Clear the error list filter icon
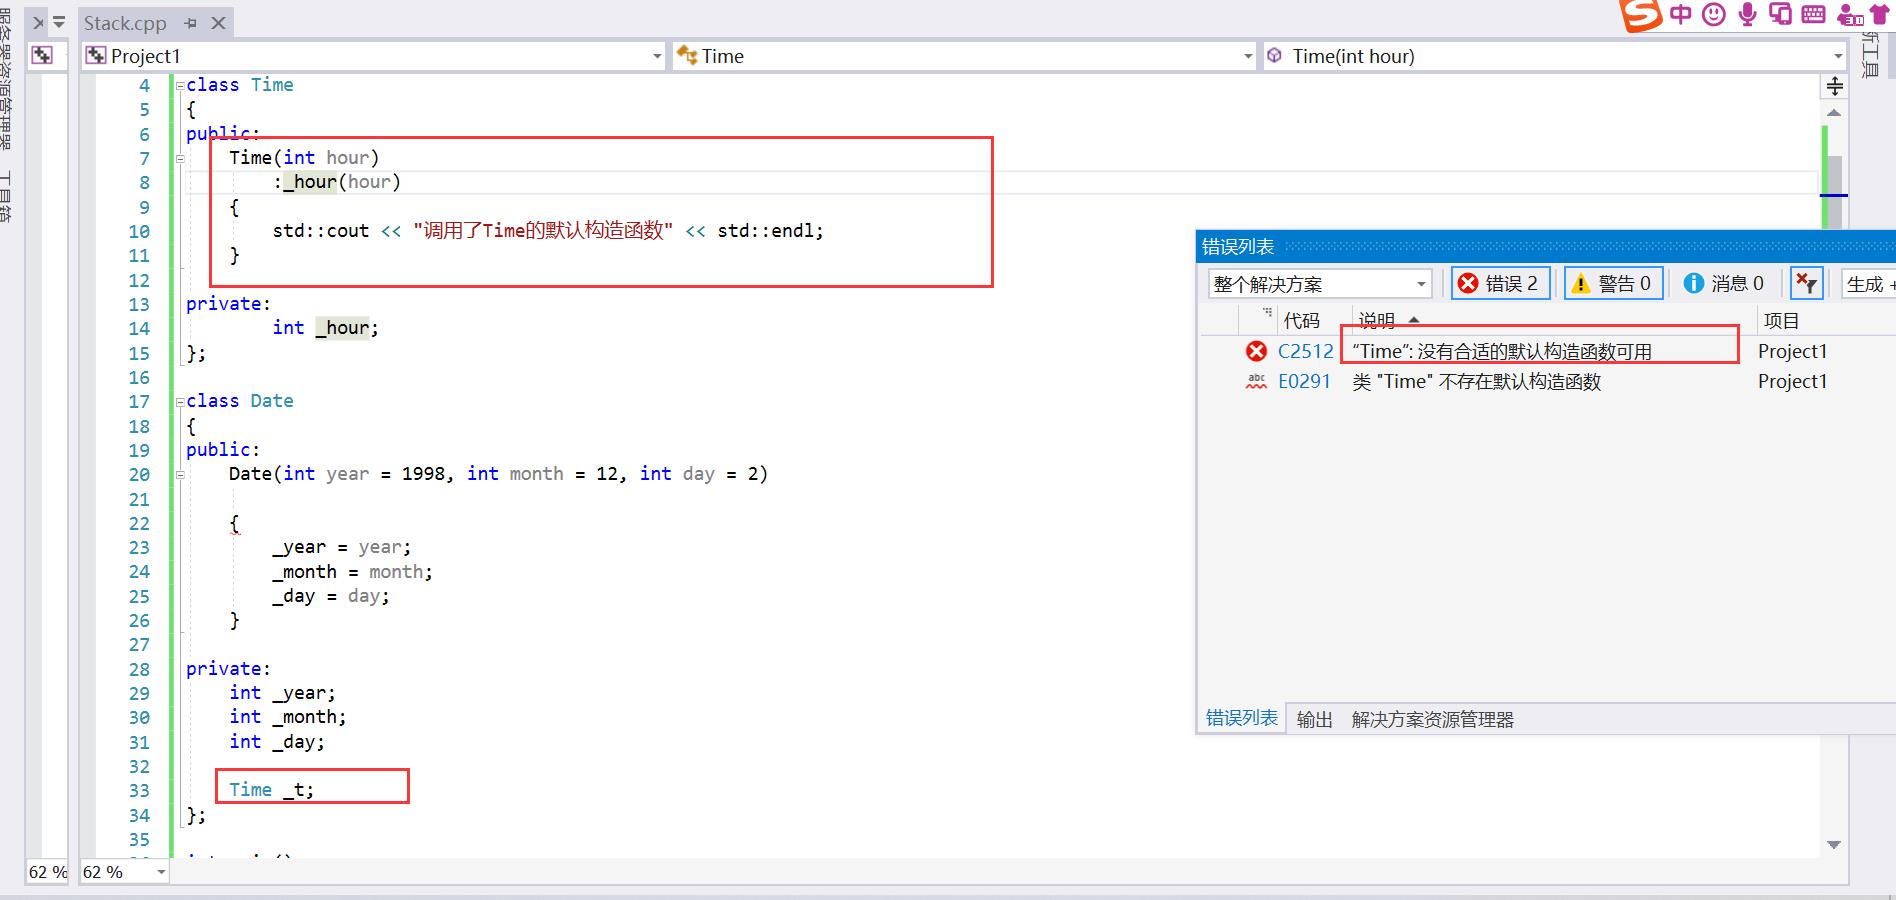Image resolution: width=1896 pixels, height=900 pixels. pos(1806,284)
